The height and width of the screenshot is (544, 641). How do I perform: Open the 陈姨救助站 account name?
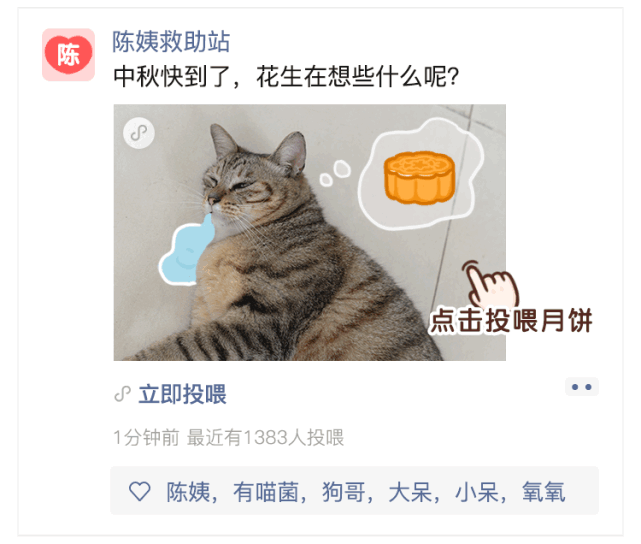[171, 42]
